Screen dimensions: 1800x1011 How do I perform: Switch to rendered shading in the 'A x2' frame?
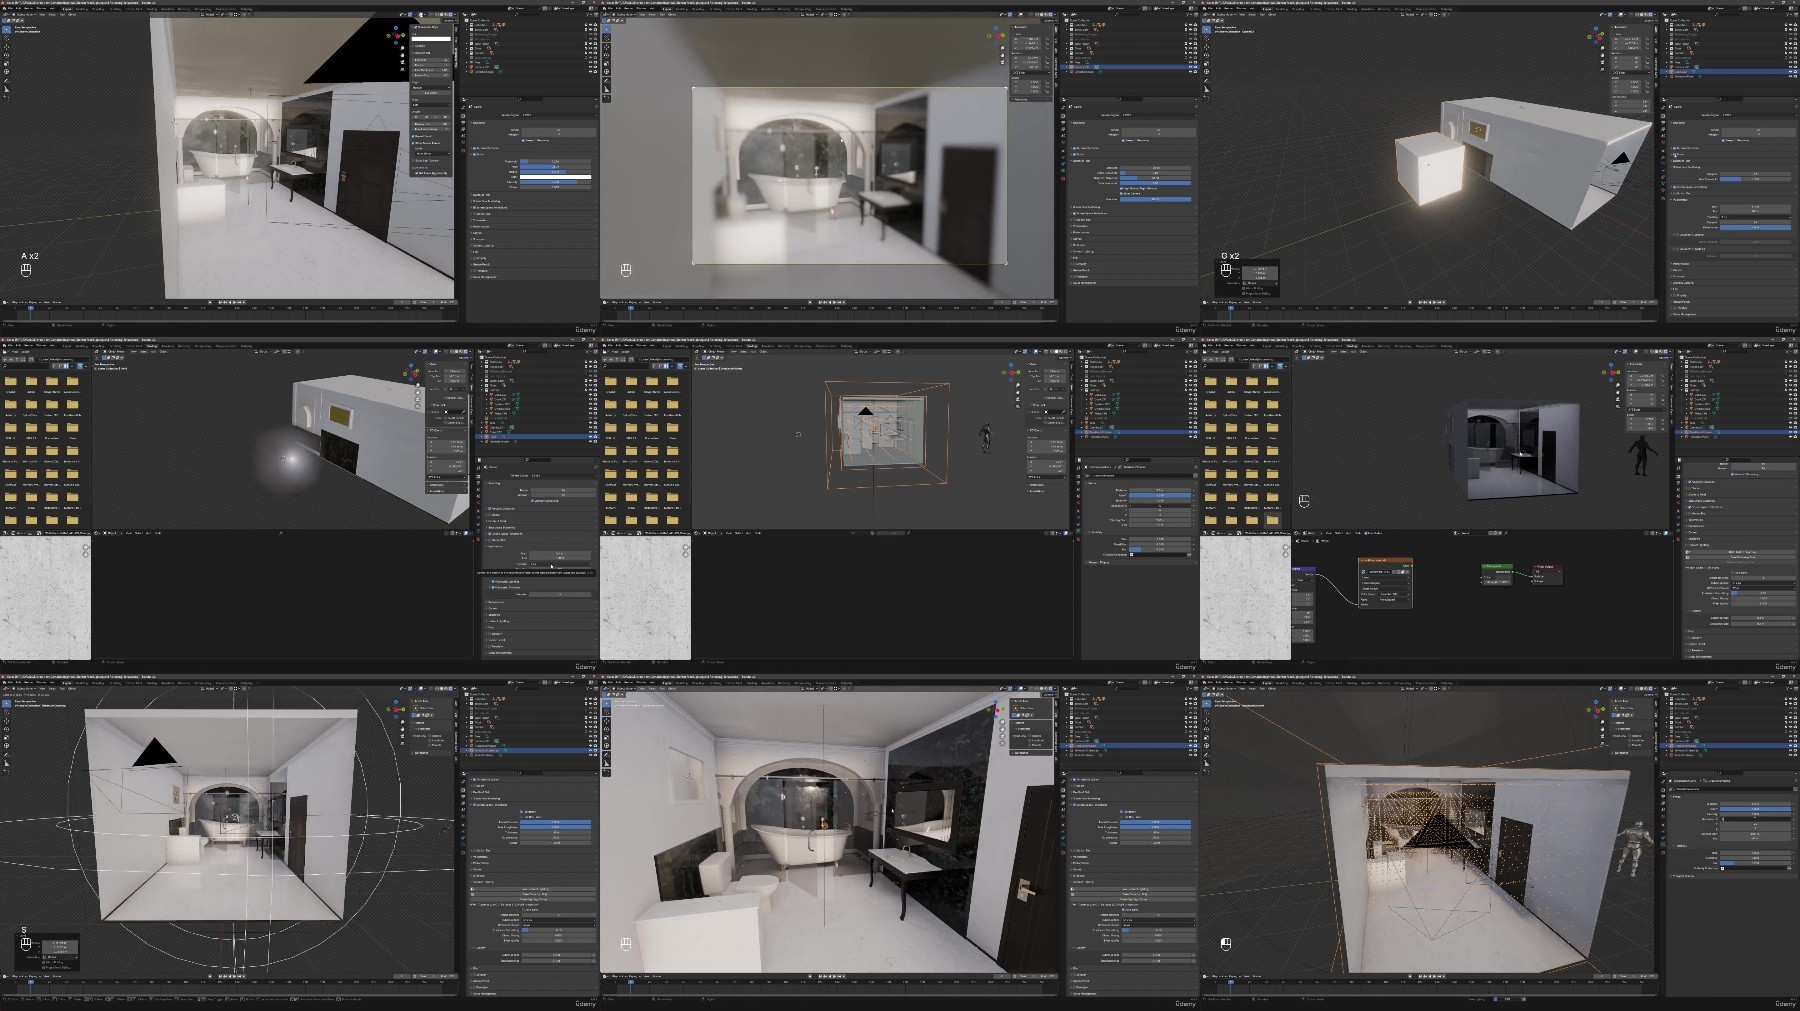coord(450,15)
